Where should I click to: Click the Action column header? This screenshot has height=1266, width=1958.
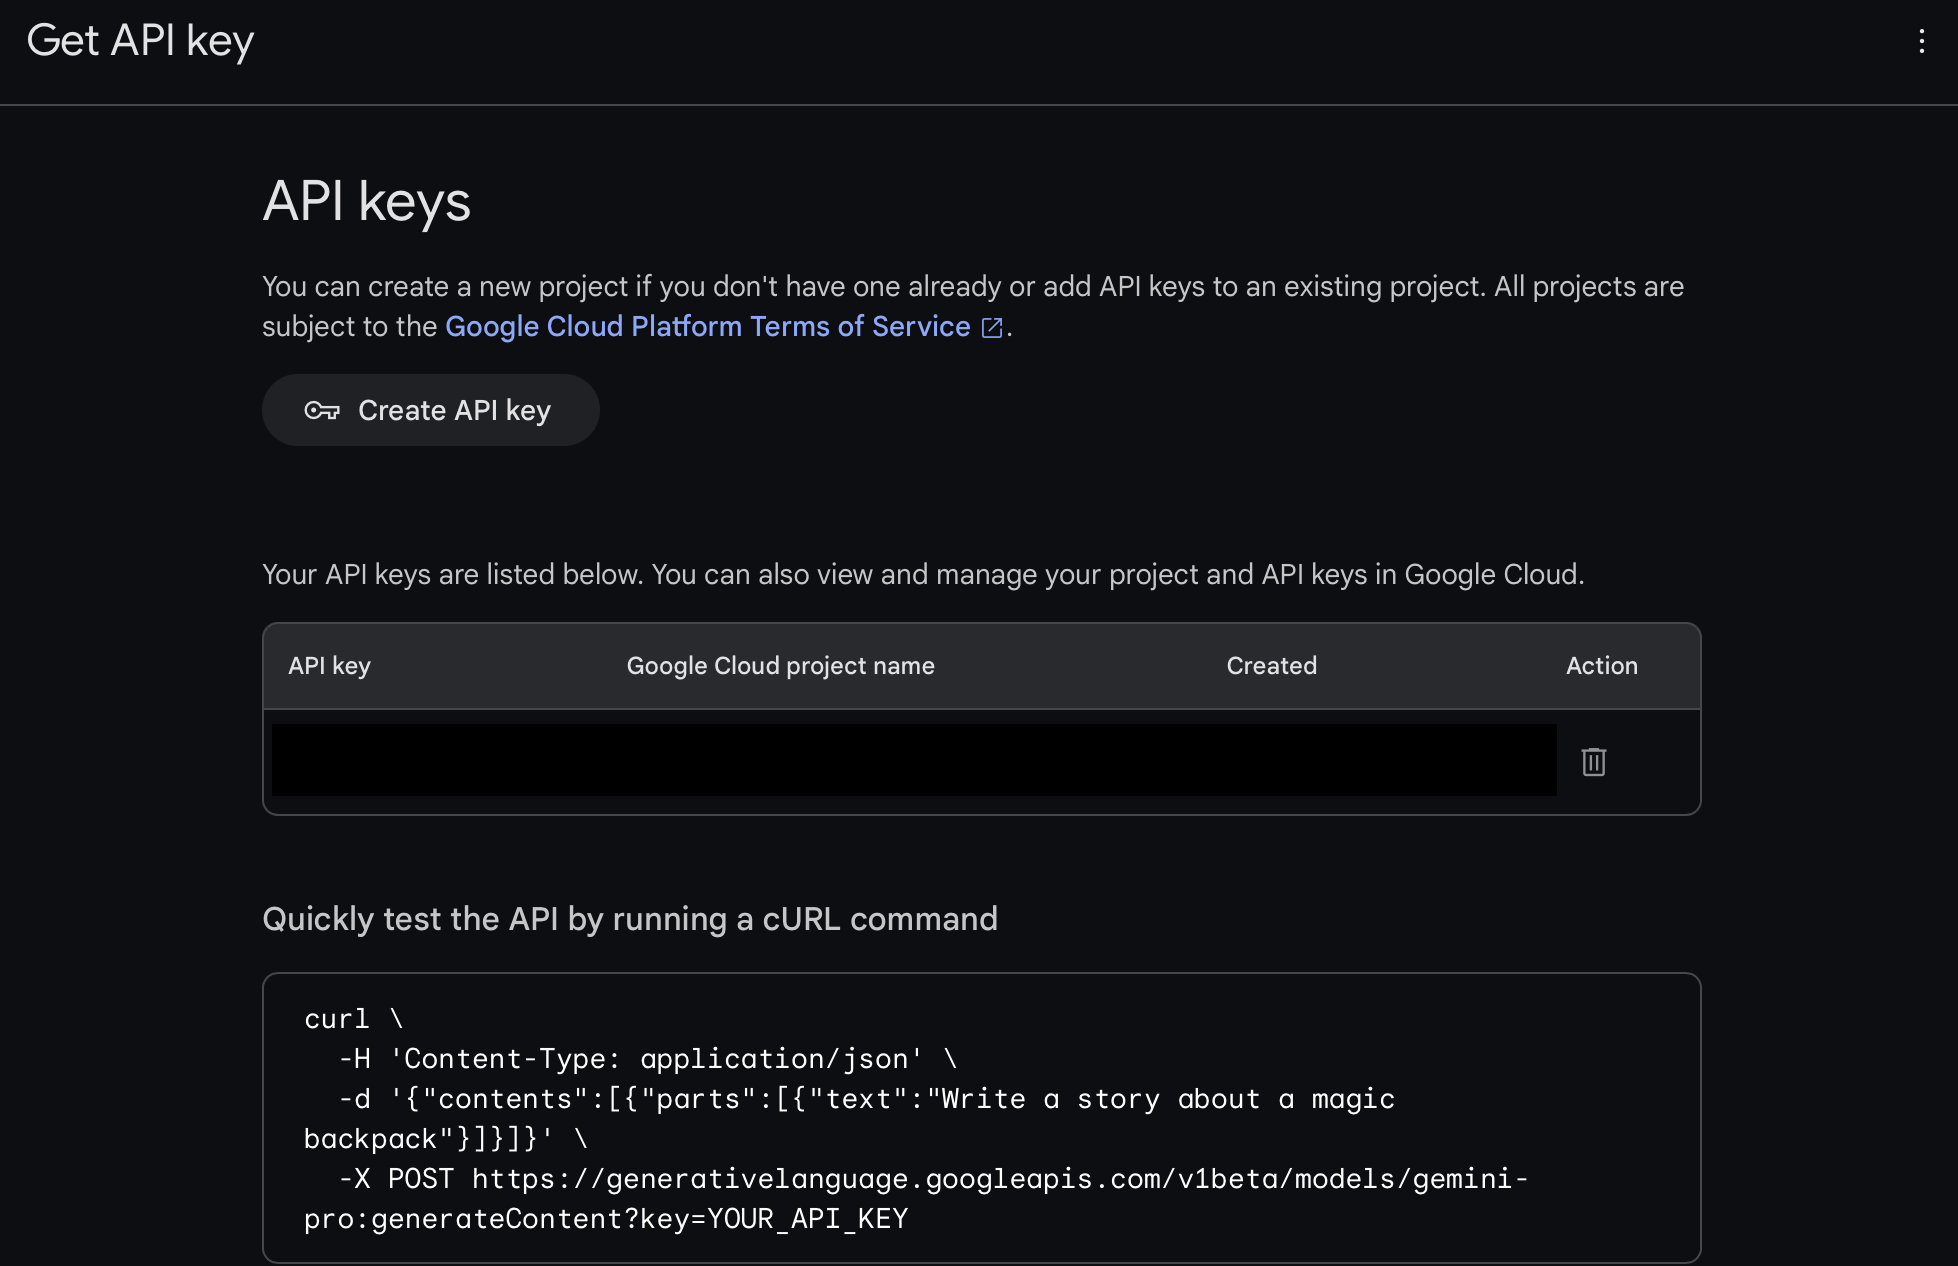coord(1601,666)
